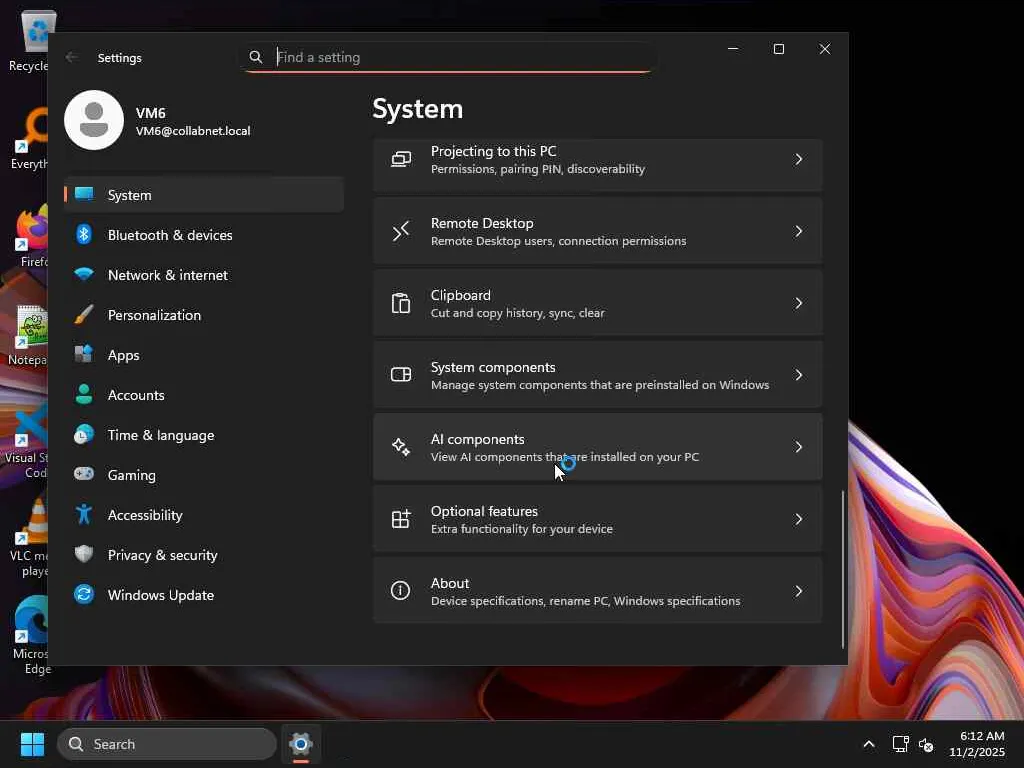Open the Remote Desktop settings
The width and height of the screenshot is (1024, 768).
click(598, 231)
